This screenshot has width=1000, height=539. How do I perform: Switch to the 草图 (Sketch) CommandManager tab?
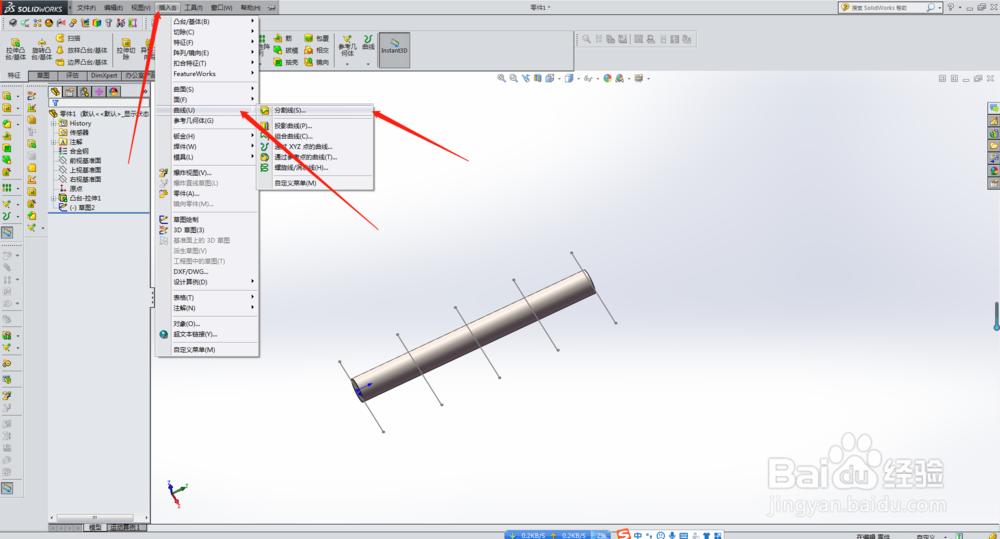pos(43,75)
